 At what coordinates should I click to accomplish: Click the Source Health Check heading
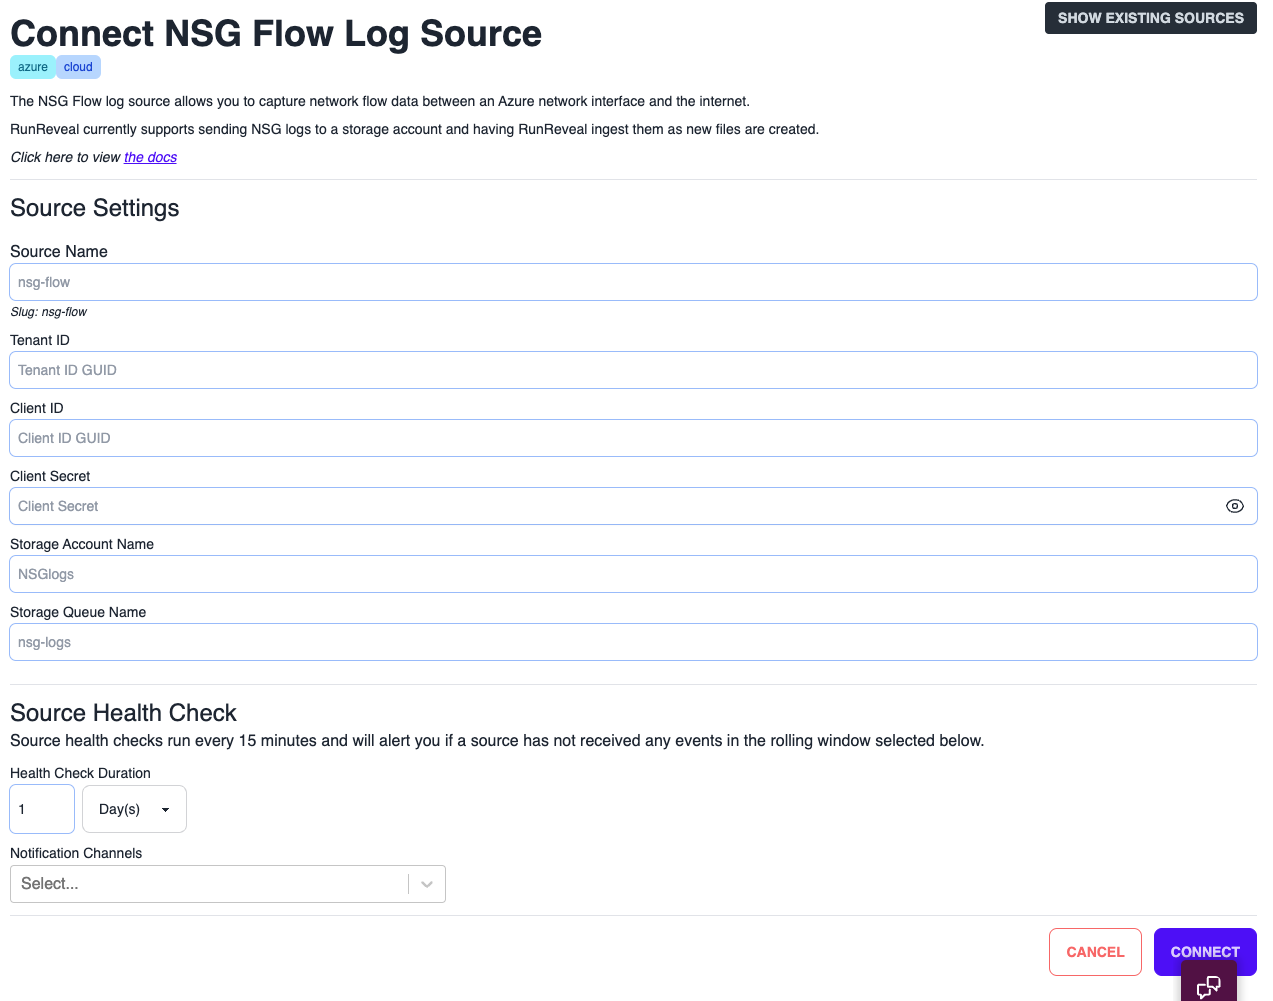(123, 713)
